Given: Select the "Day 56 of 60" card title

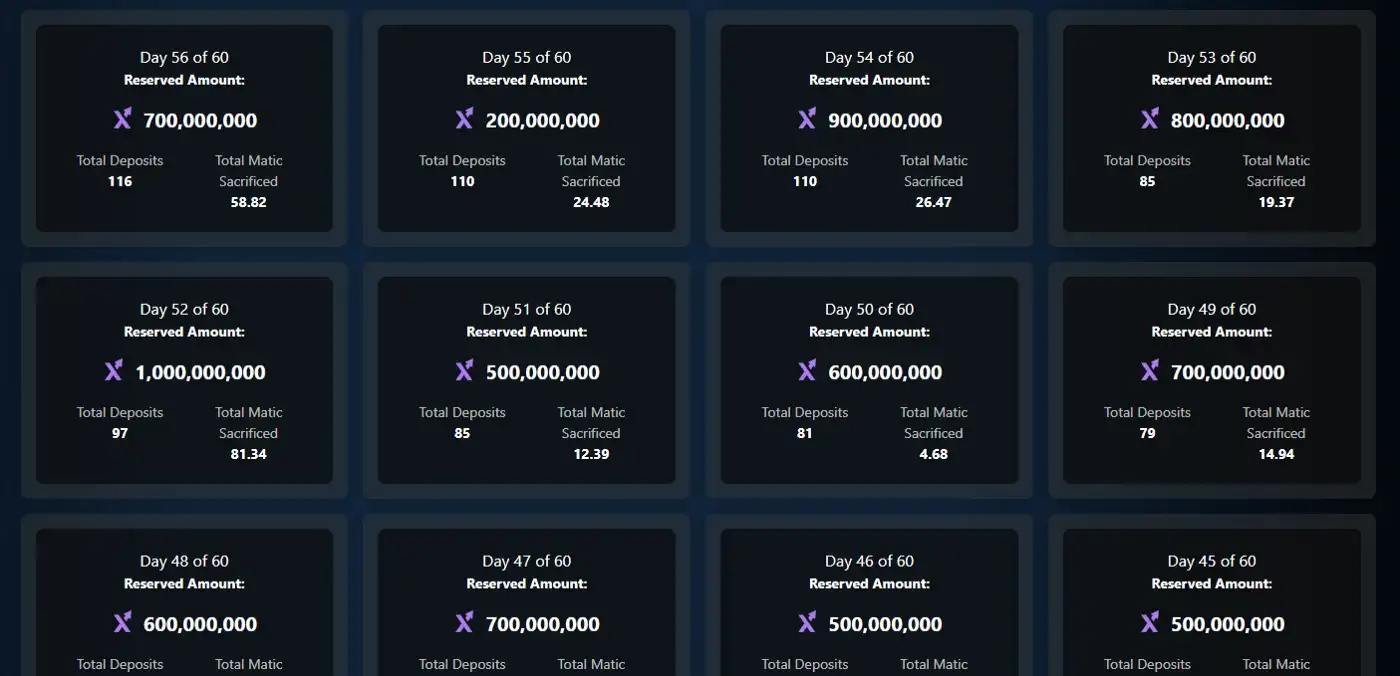Looking at the screenshot, I should [x=184, y=58].
